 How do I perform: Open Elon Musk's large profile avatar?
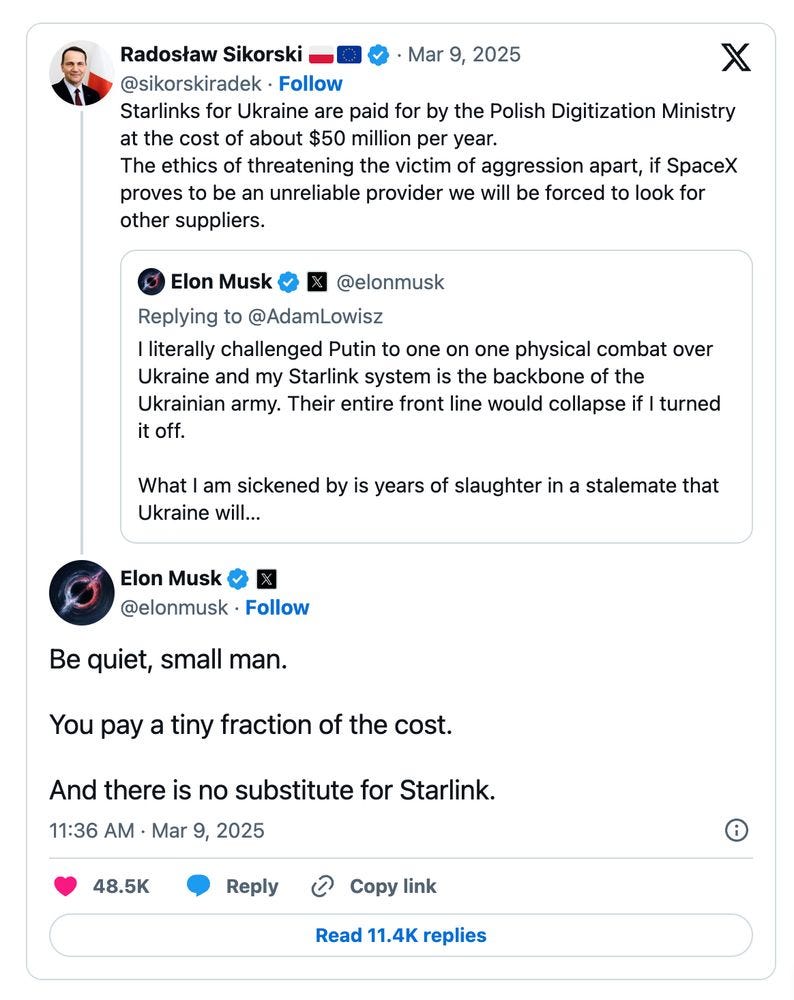(81, 593)
